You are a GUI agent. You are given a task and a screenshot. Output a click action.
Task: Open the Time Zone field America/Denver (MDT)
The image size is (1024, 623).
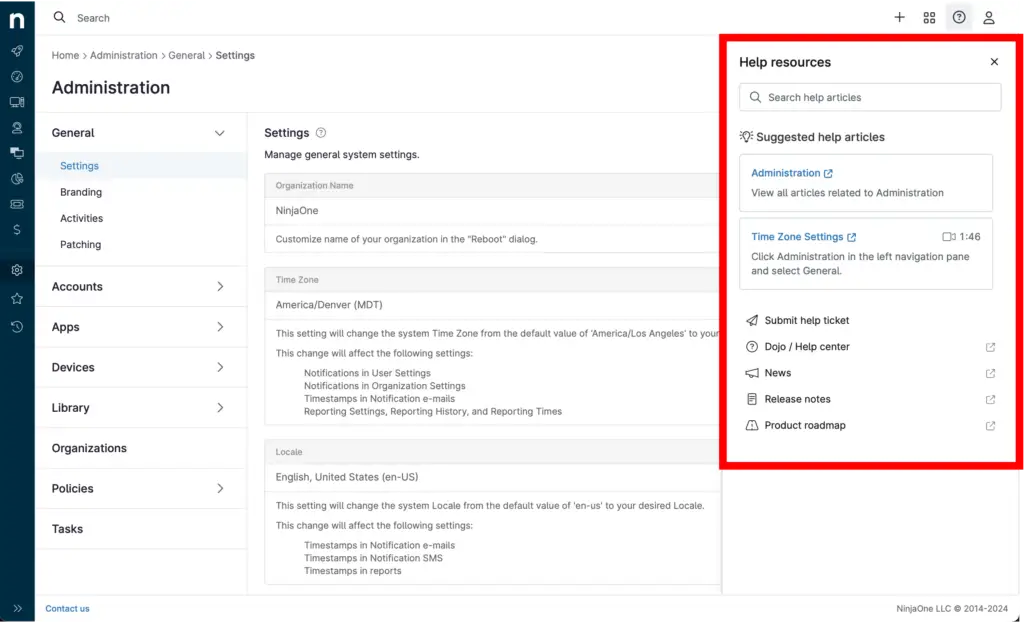point(491,305)
